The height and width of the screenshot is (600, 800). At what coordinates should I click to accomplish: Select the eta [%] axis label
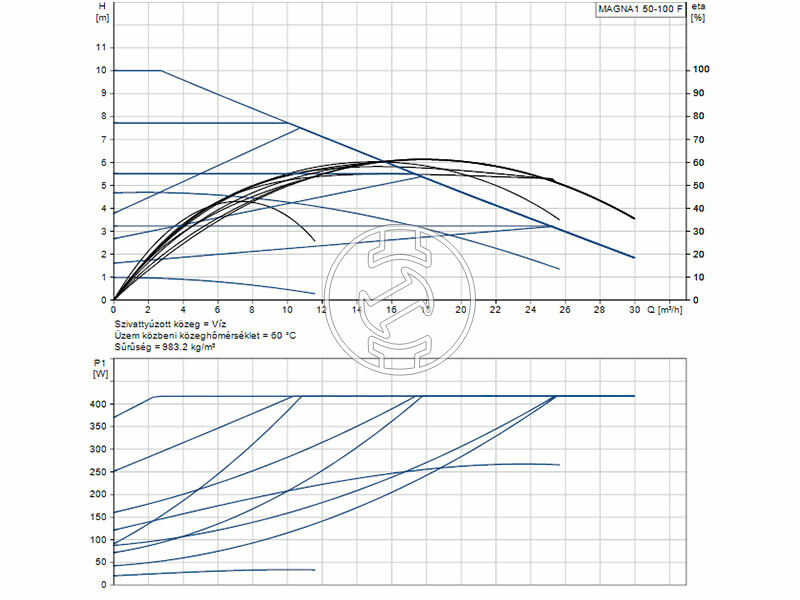tap(698, 12)
